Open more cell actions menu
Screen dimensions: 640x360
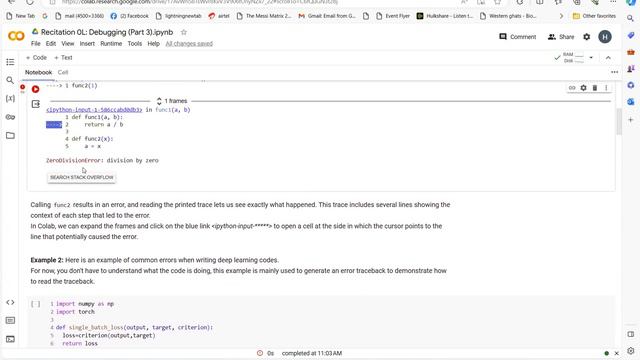coord(606,88)
